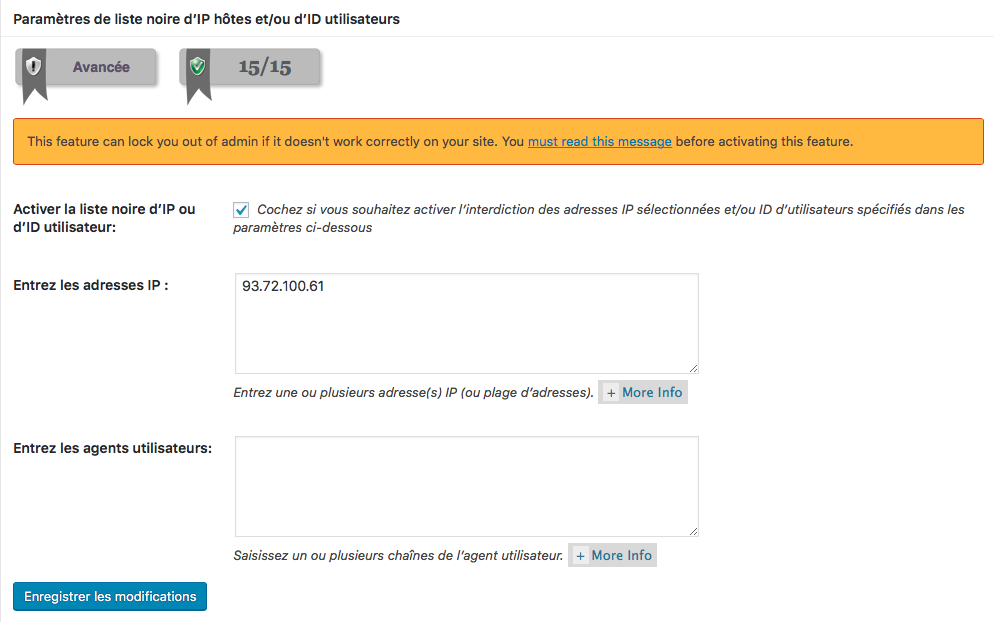Image resolution: width=994 pixels, height=622 pixels.
Task: Click the panel title "Paramètres de liste noire"
Action: [x=206, y=19]
